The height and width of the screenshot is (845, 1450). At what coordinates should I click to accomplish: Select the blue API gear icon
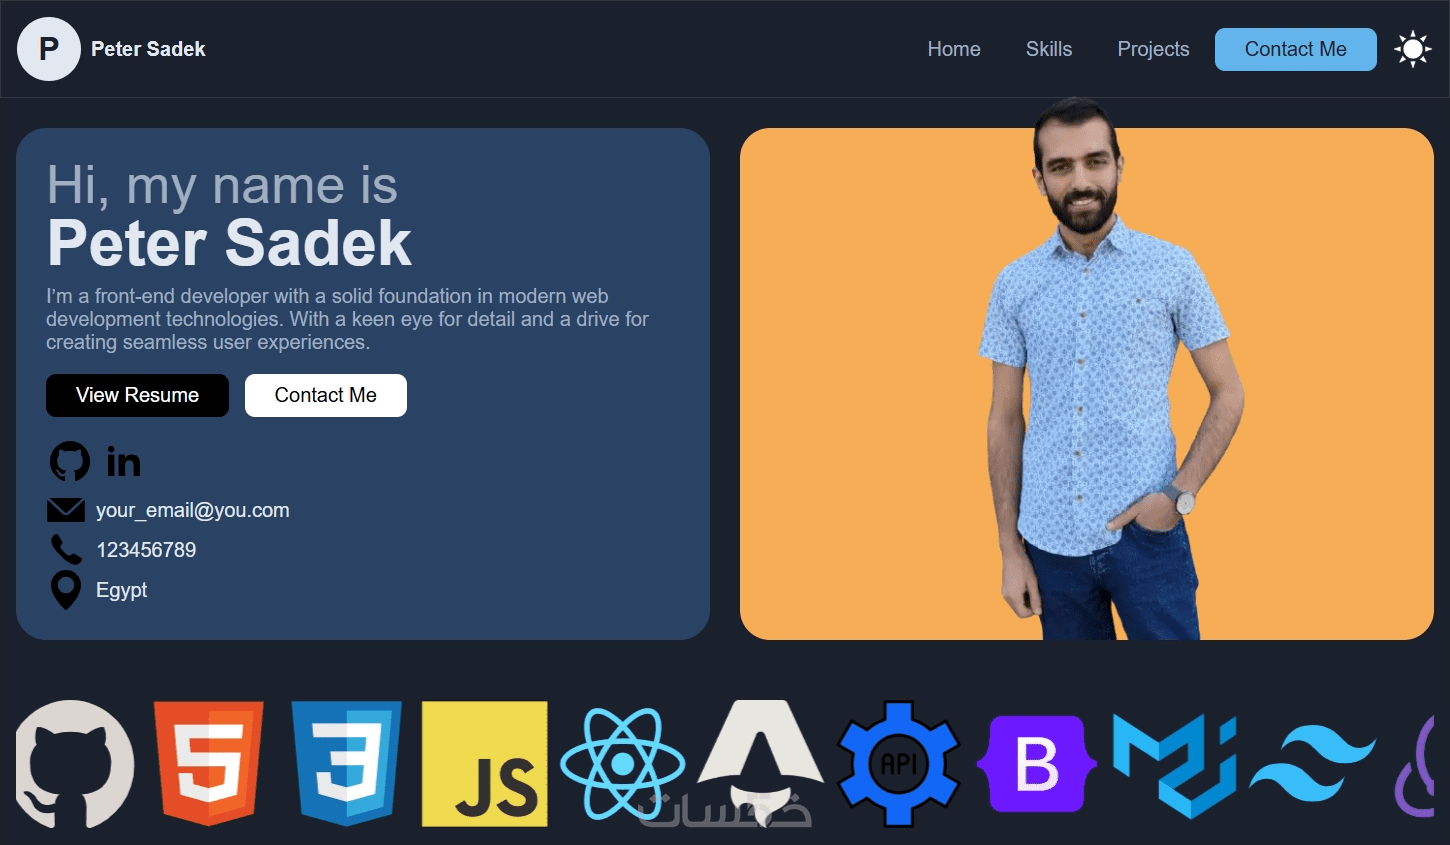coord(899,764)
